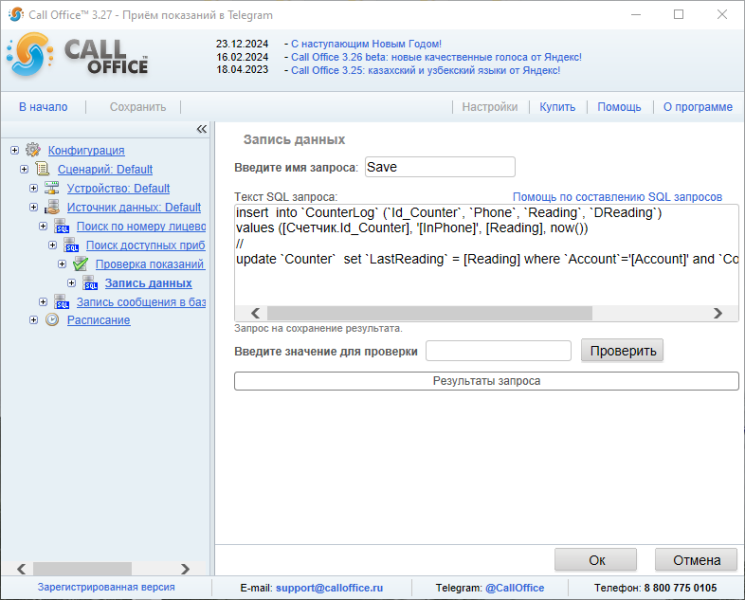Click the Зарегистрированная версия status text

coord(106,587)
